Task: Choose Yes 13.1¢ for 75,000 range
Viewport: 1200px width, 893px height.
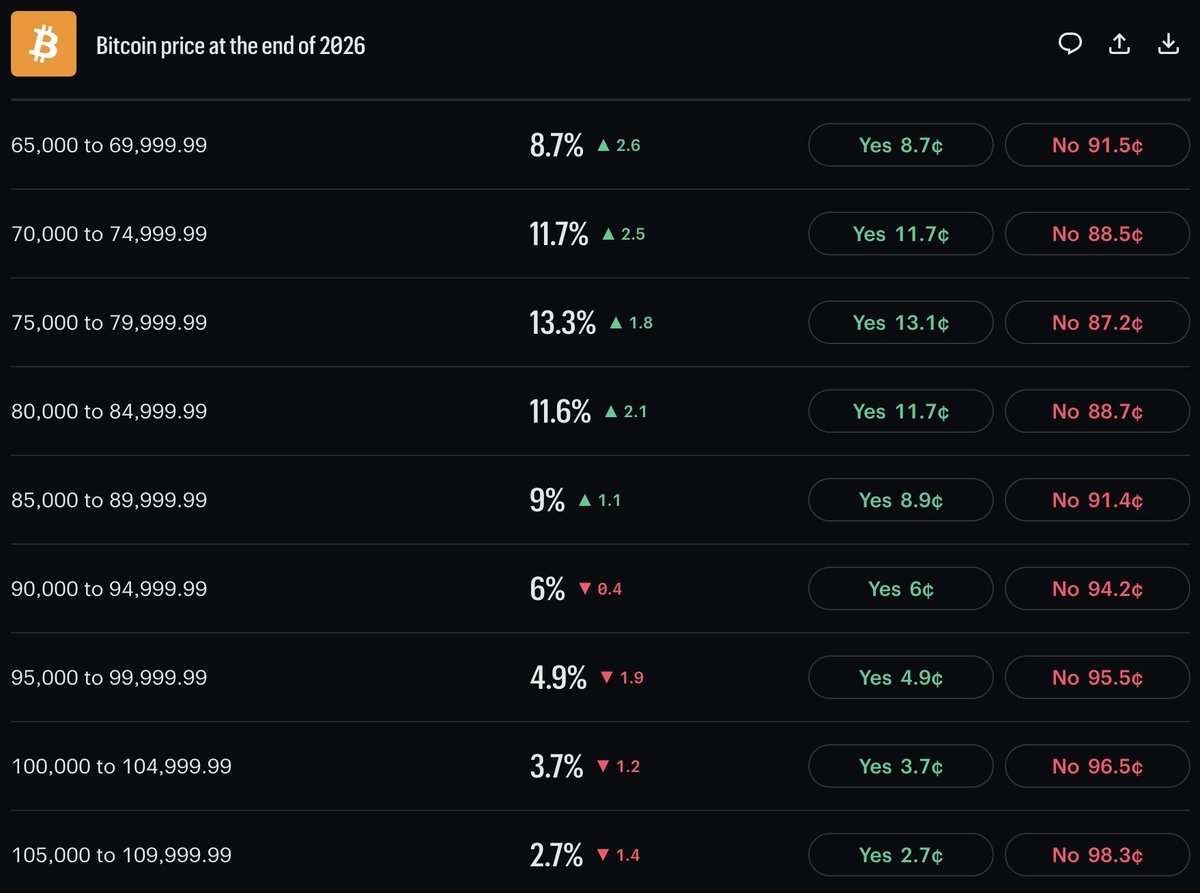Action: click(x=901, y=323)
